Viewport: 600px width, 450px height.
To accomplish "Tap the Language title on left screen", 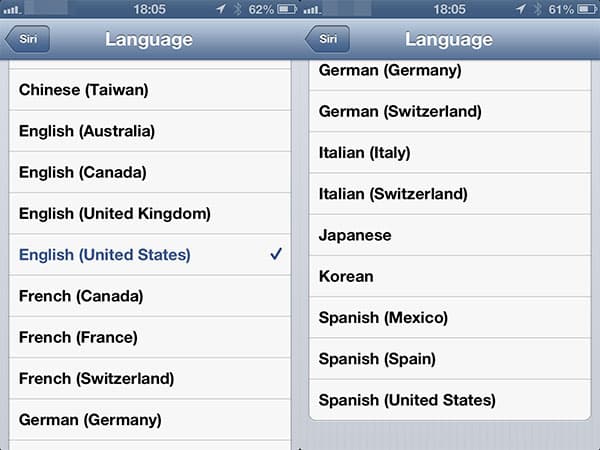I will click(x=149, y=40).
